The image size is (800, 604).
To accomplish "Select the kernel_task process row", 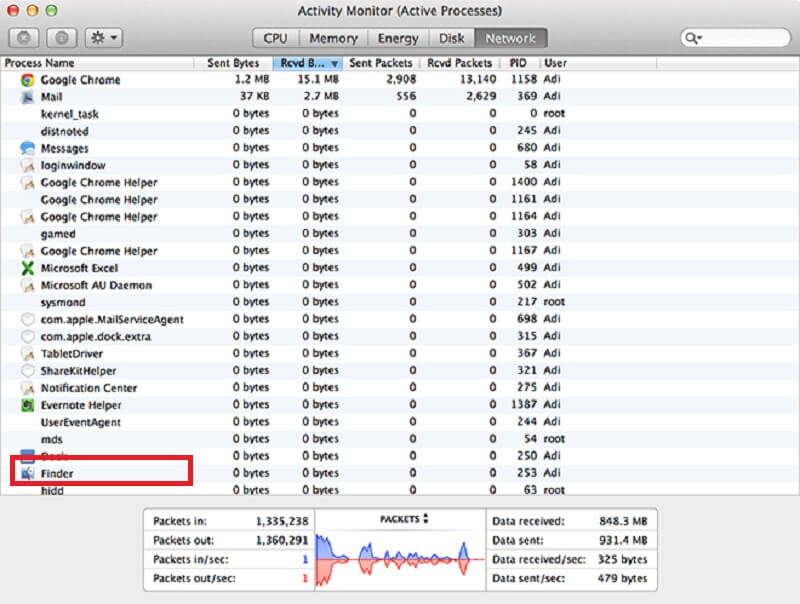I will coord(400,114).
